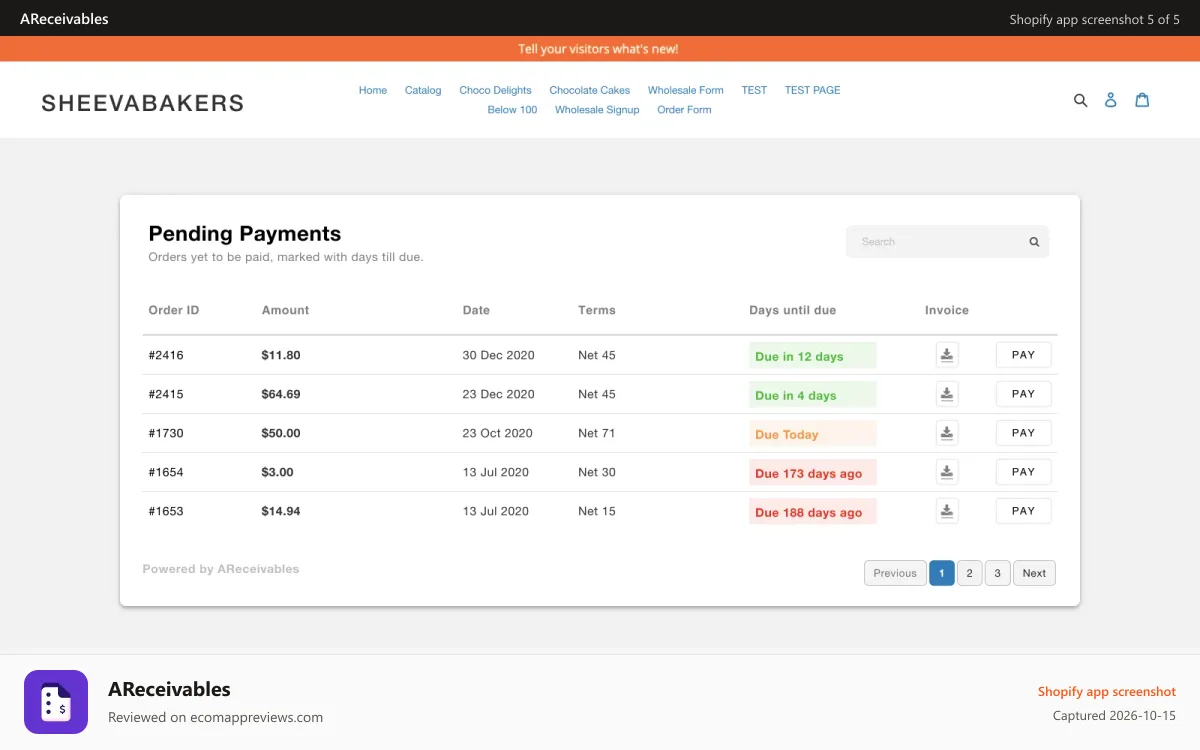Click the Terms column header

pos(597,310)
